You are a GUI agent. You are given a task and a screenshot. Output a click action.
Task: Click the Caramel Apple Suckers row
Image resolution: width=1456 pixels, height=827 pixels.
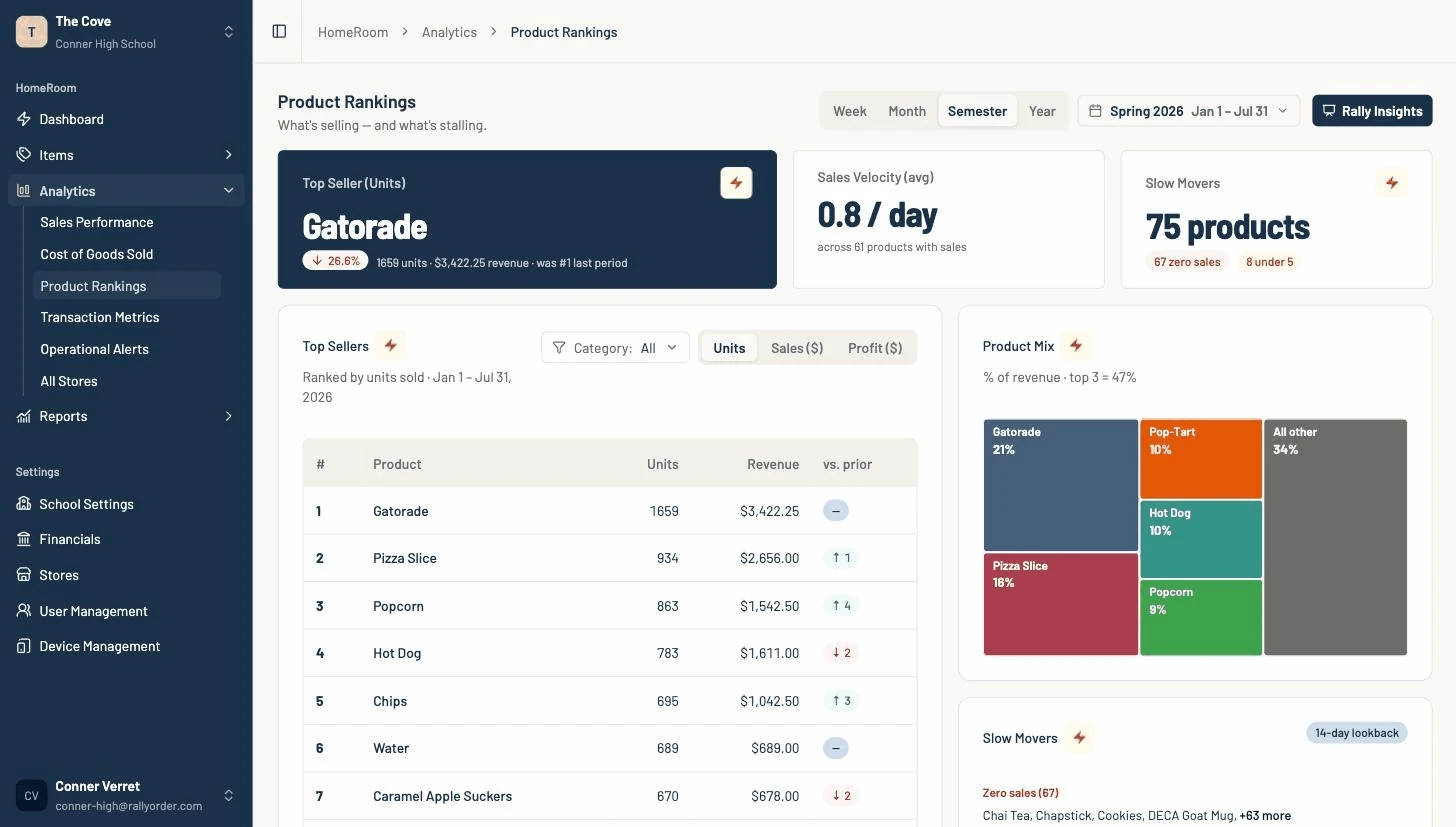point(610,796)
